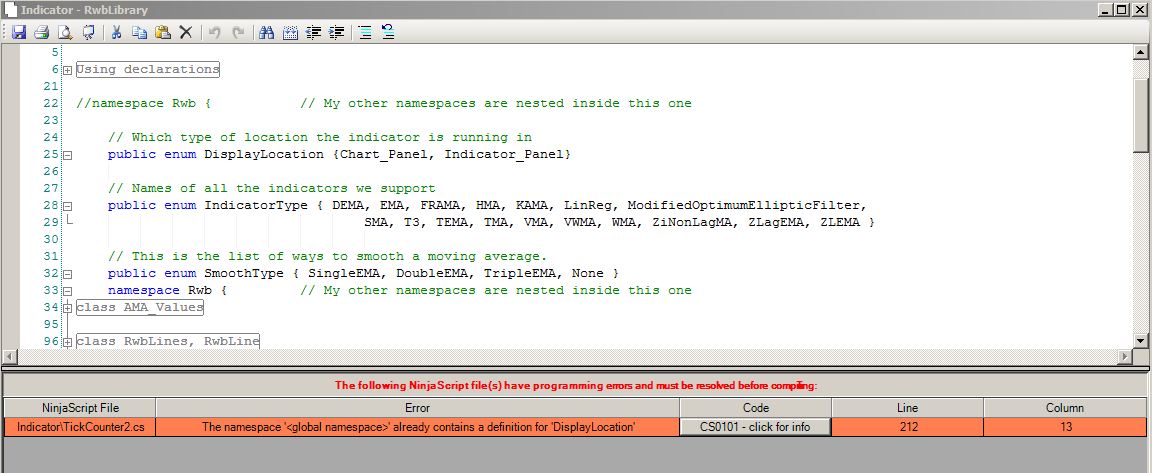Click the 'SmoothType' enum name at line 32
This screenshot has width=1152, height=473.
244,273
